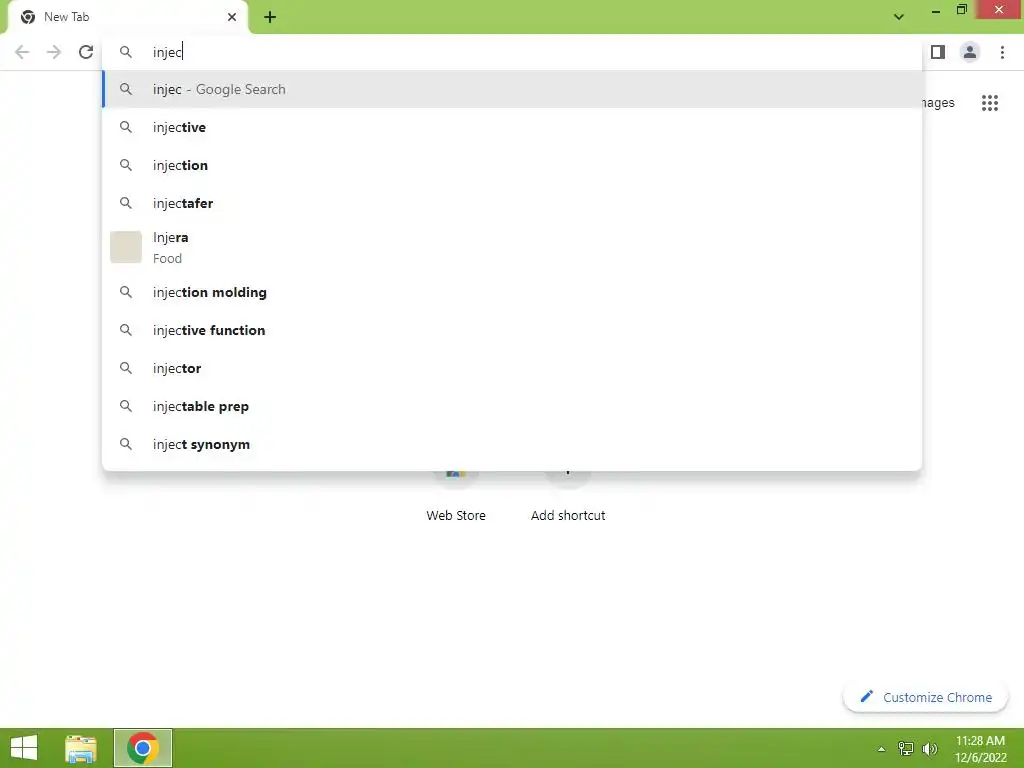Show hidden system tray icons
This screenshot has width=1024, height=768.
coord(881,749)
